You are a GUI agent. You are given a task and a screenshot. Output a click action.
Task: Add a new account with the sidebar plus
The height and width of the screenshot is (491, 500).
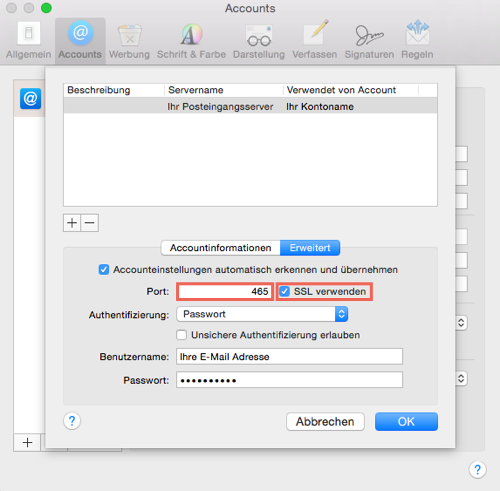point(27,443)
